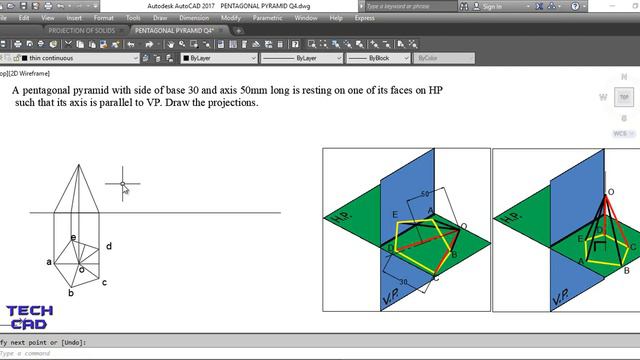Click the Undo arrow in Standard toolbar
This screenshot has height=360, width=640.
pyautogui.click(x=131, y=44)
